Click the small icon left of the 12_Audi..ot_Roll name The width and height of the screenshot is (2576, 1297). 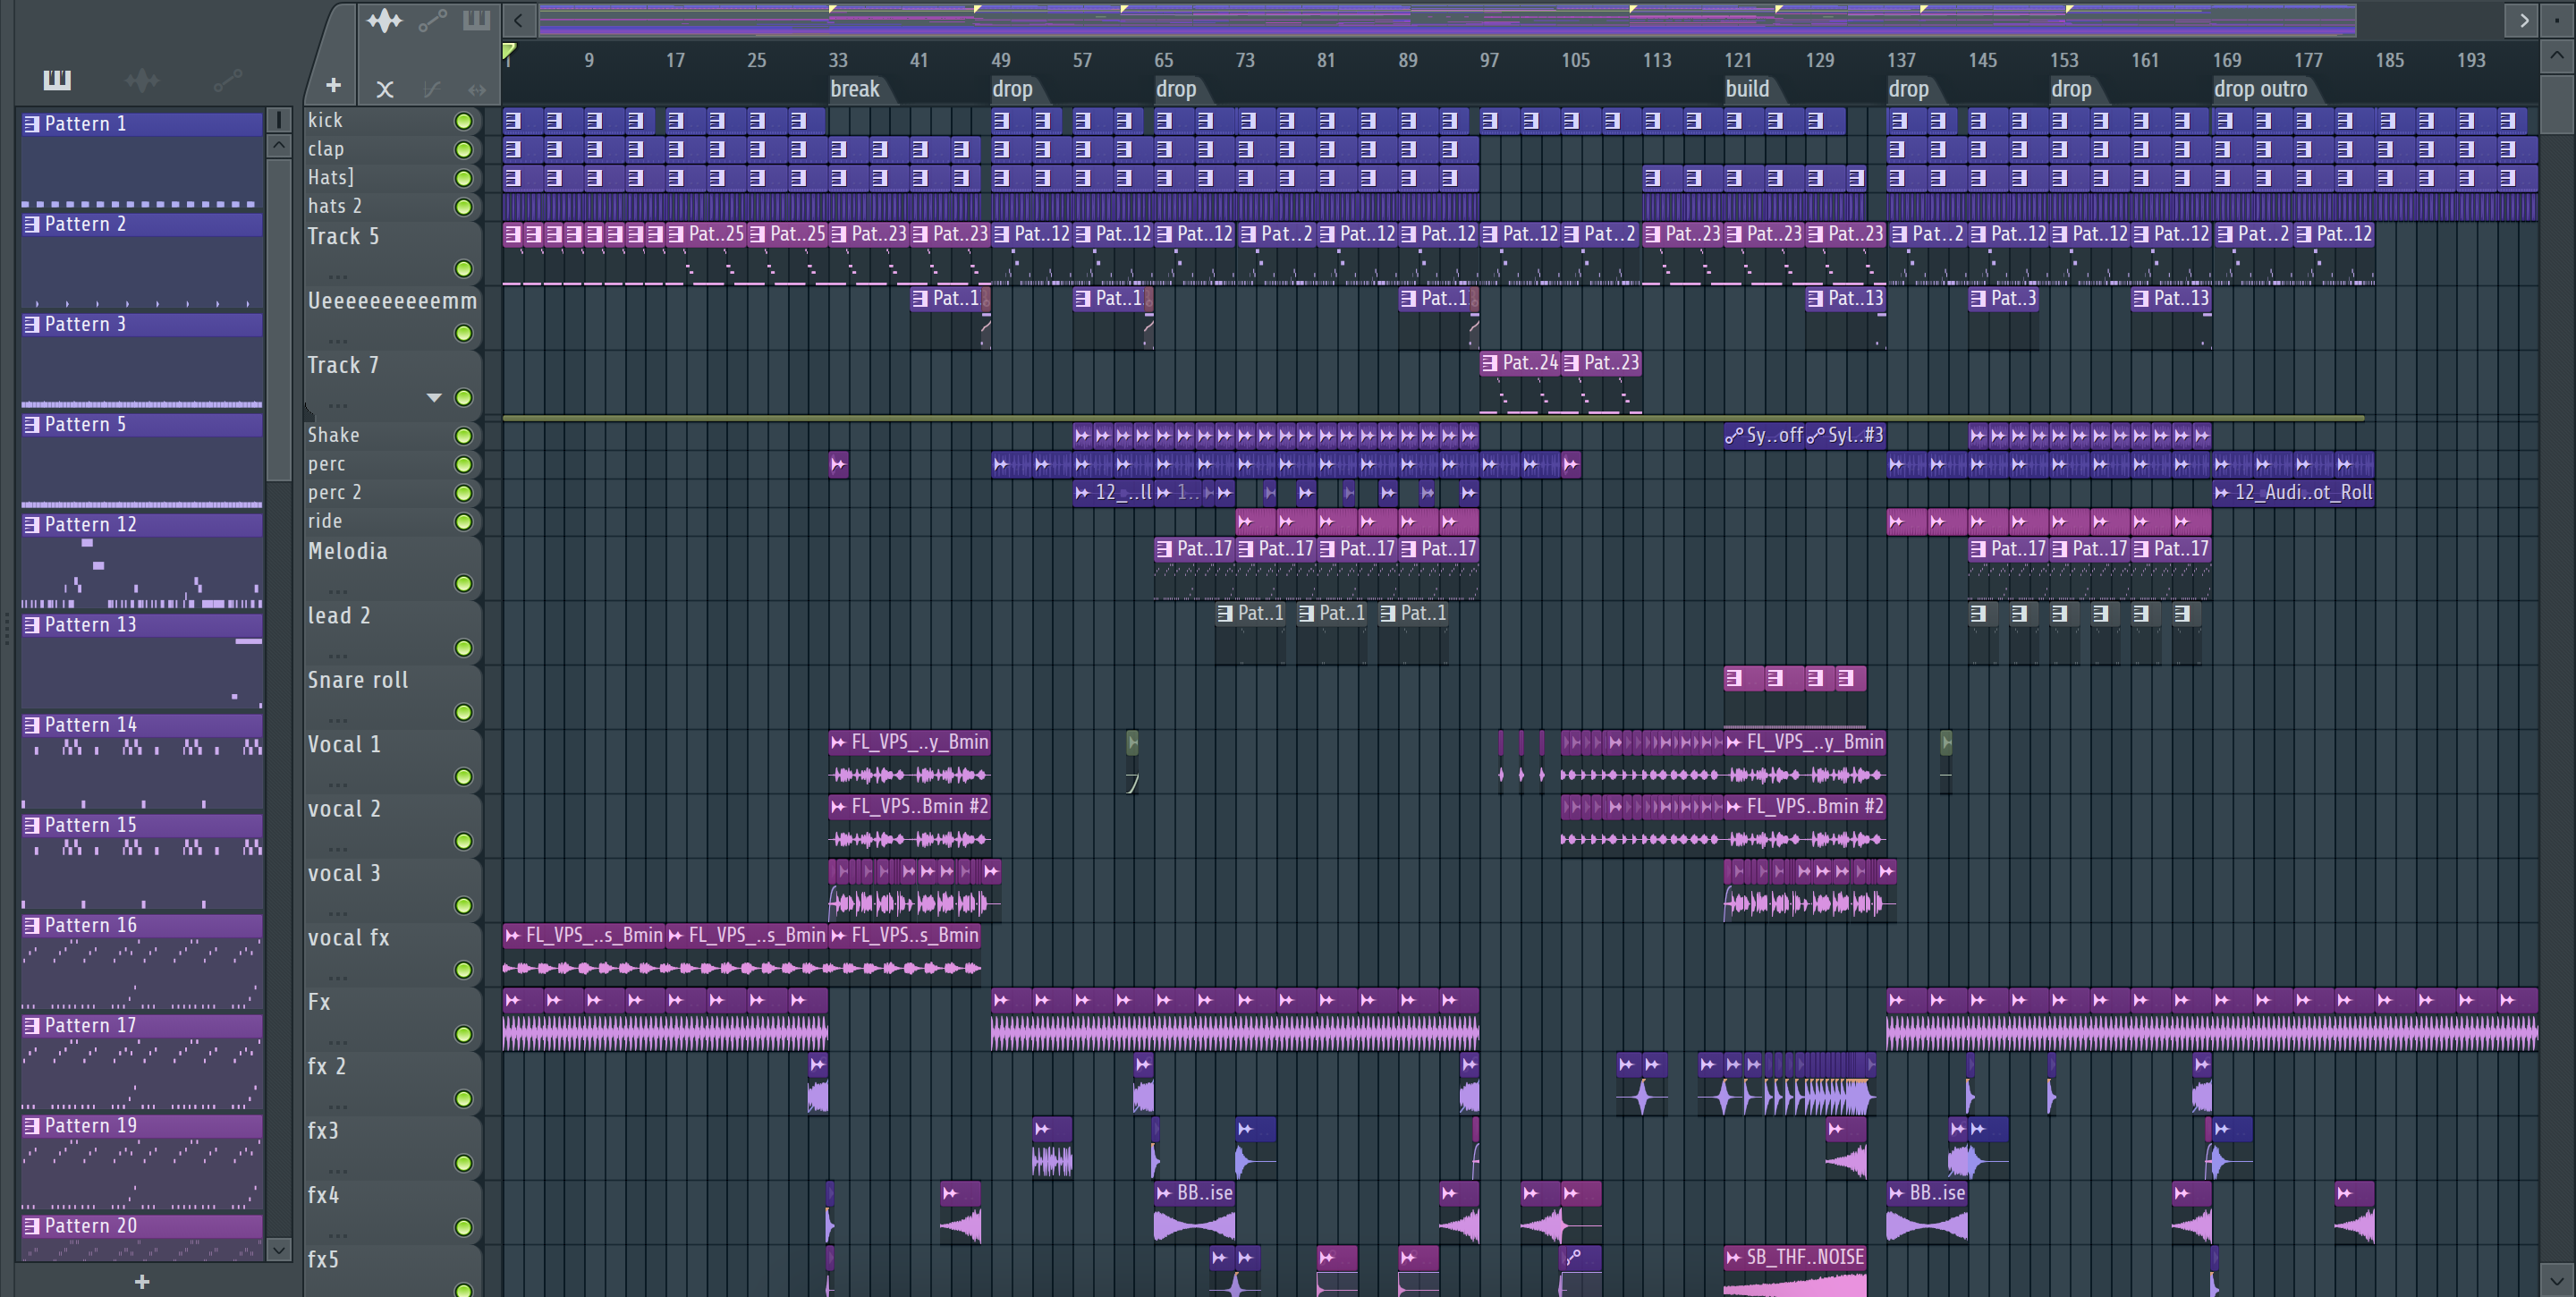pyautogui.click(x=2222, y=493)
